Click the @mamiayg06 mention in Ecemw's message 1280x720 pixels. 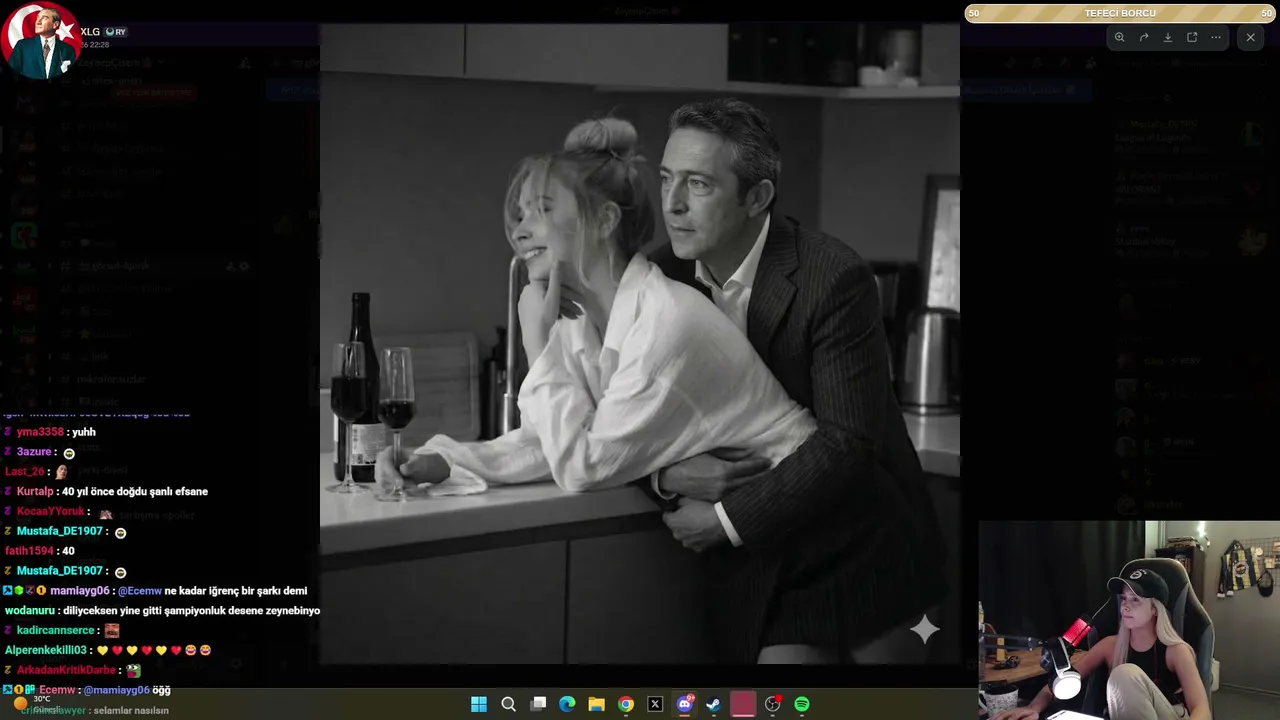(x=116, y=690)
